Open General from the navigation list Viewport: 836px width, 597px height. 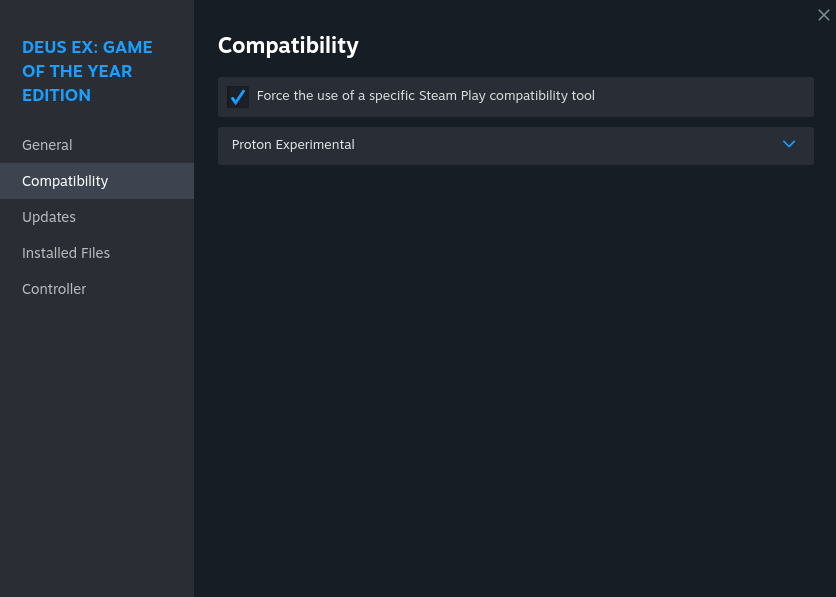(x=47, y=144)
